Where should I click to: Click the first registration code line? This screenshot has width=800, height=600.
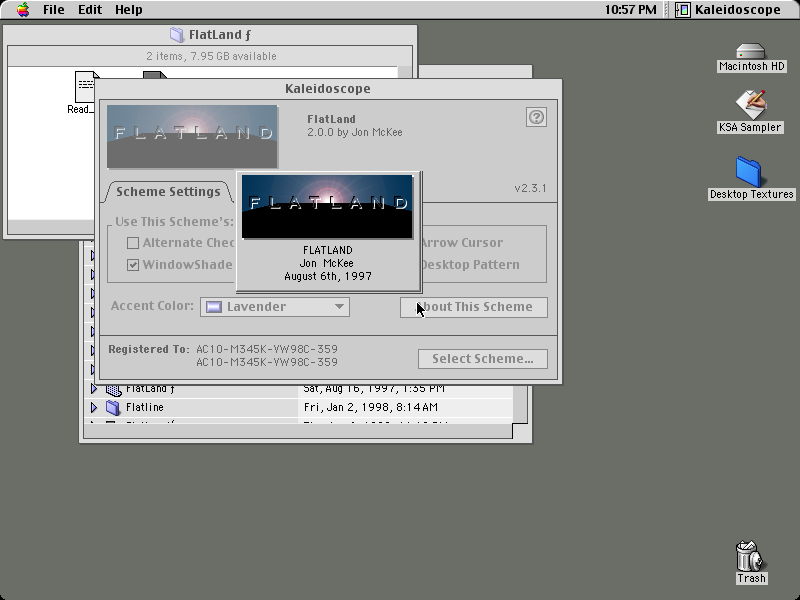[267, 349]
